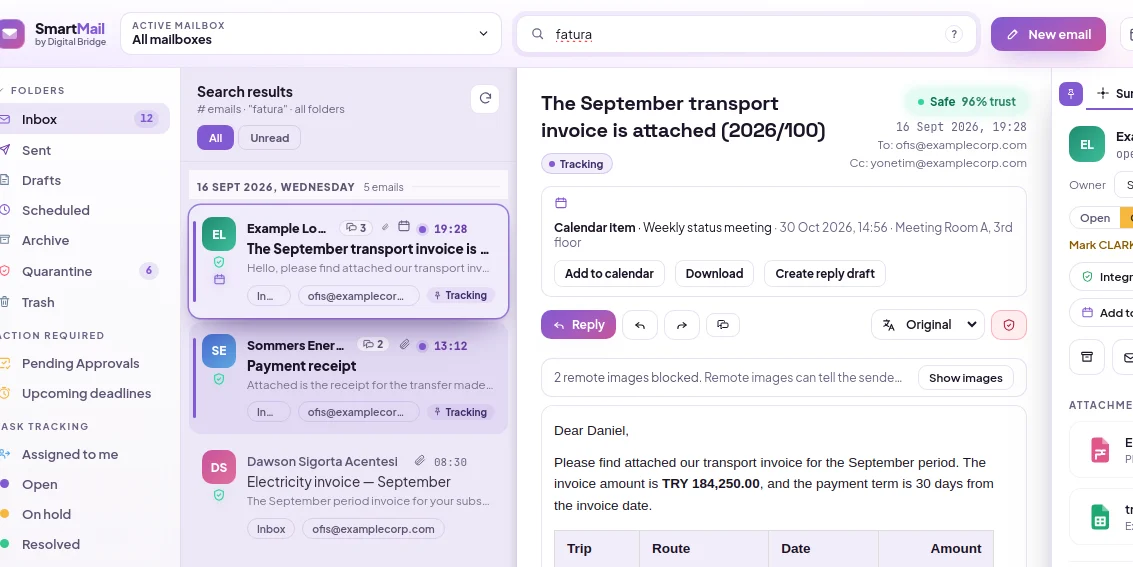Click the EL sender avatar in list
The width and height of the screenshot is (1133, 567).
(219, 235)
